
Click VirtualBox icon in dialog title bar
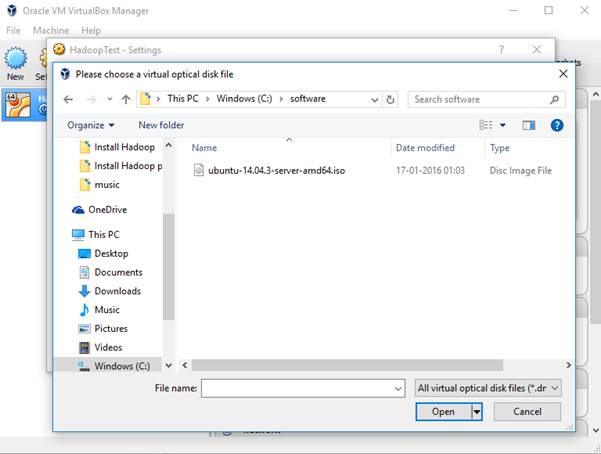(65, 74)
